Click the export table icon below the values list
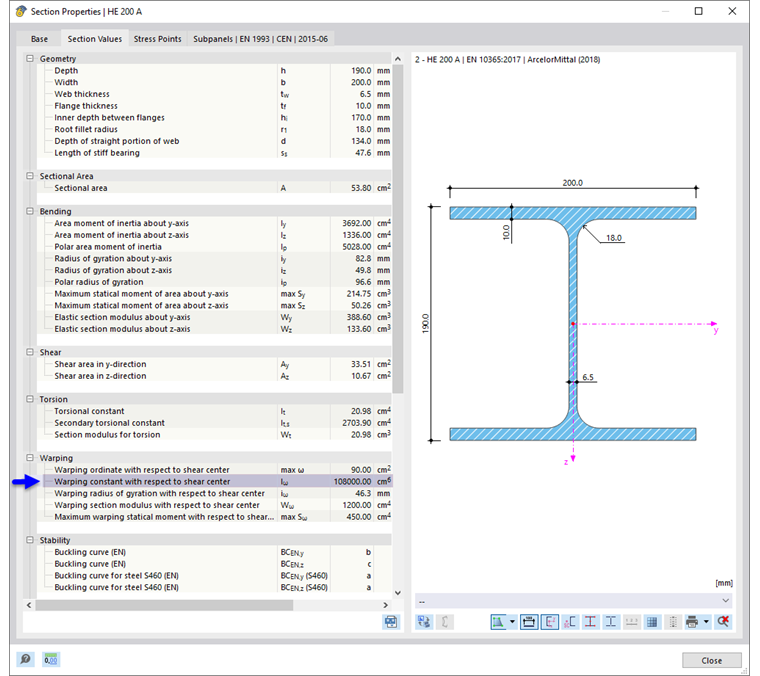760x676 pixels. click(391, 622)
